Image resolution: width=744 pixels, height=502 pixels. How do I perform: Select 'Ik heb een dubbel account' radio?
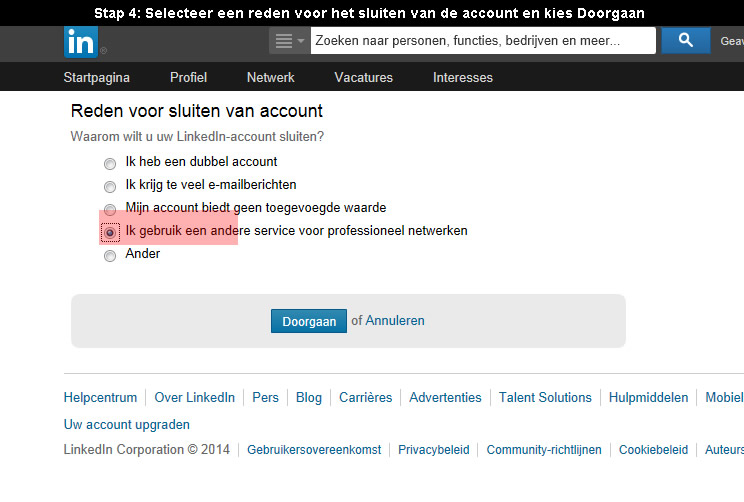pyautogui.click(x=110, y=164)
